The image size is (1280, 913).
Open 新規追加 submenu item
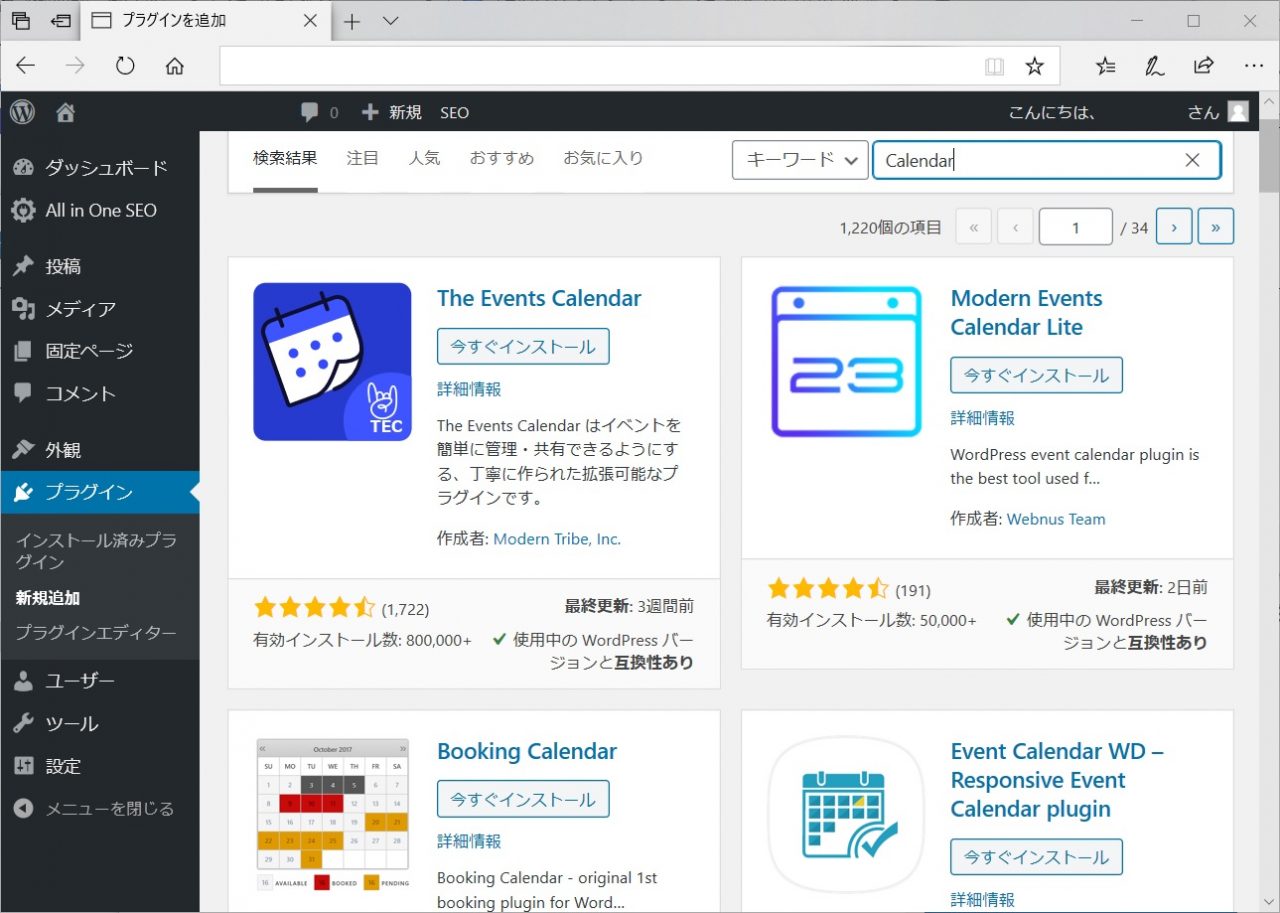[48, 598]
